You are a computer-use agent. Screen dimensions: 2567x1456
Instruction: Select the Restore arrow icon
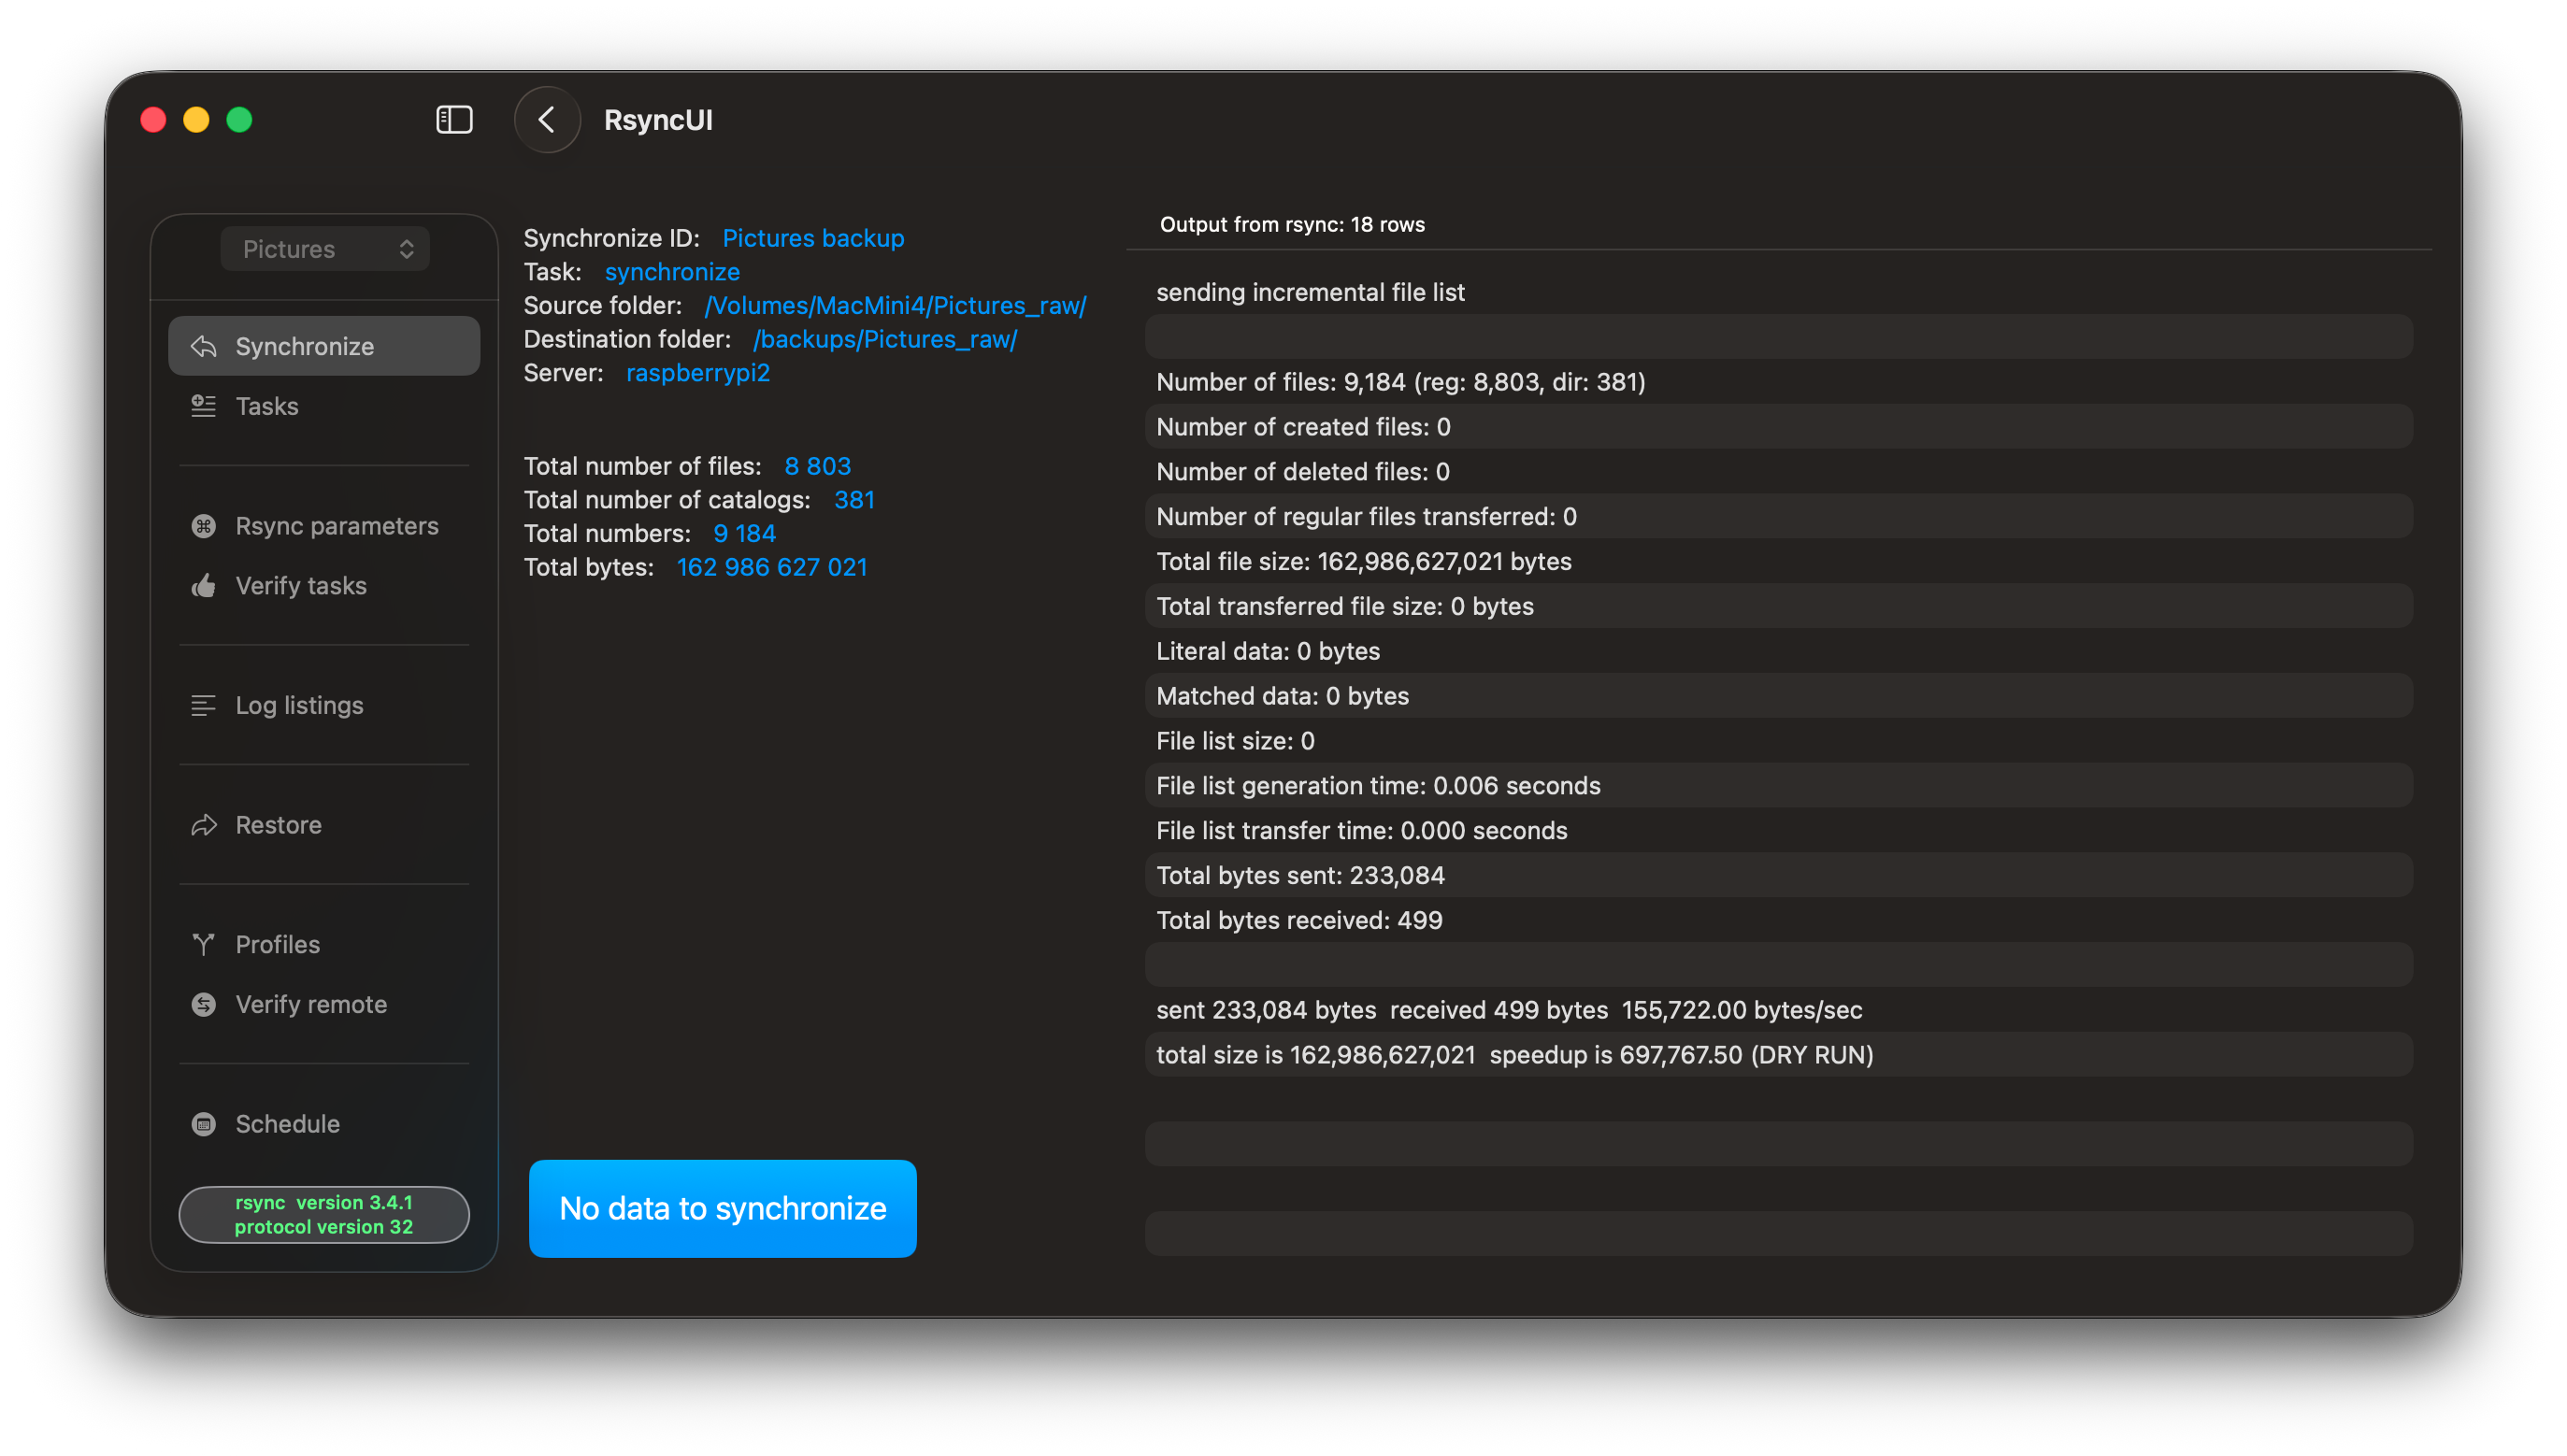[x=204, y=825]
